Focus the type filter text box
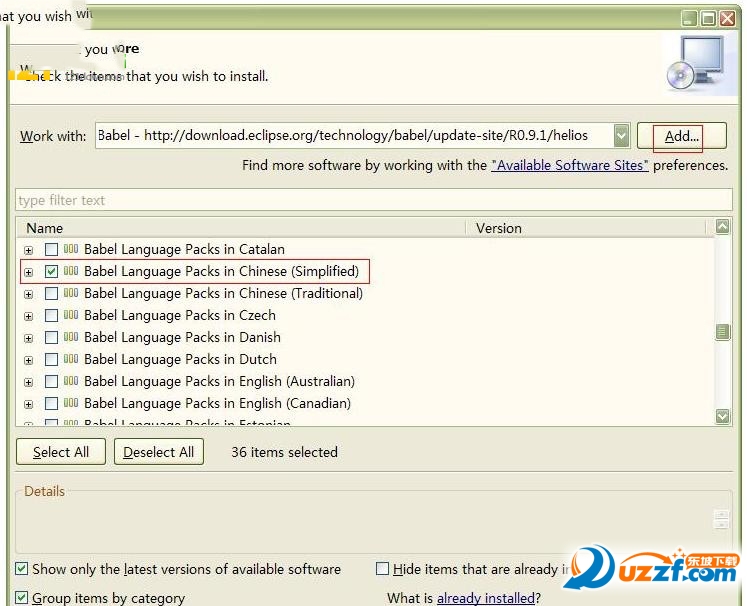The image size is (747, 606). pos(374,200)
